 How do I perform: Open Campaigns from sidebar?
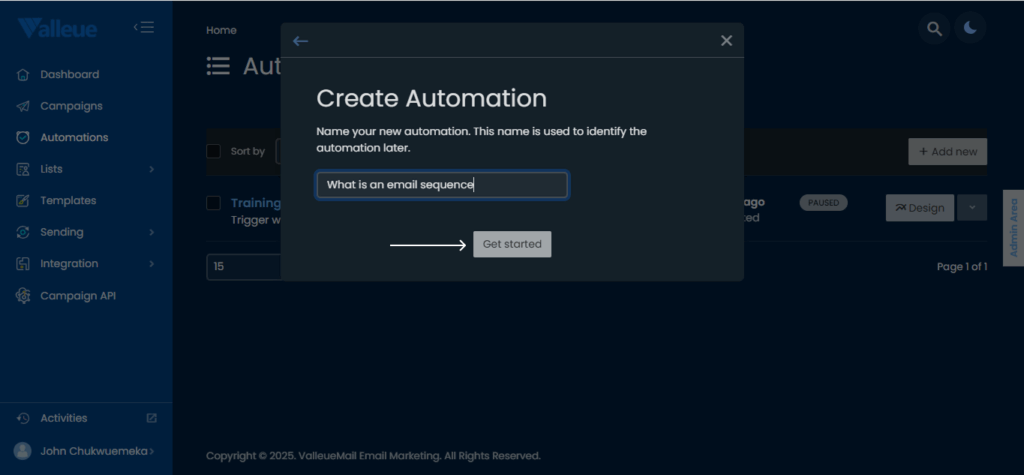tap(71, 106)
